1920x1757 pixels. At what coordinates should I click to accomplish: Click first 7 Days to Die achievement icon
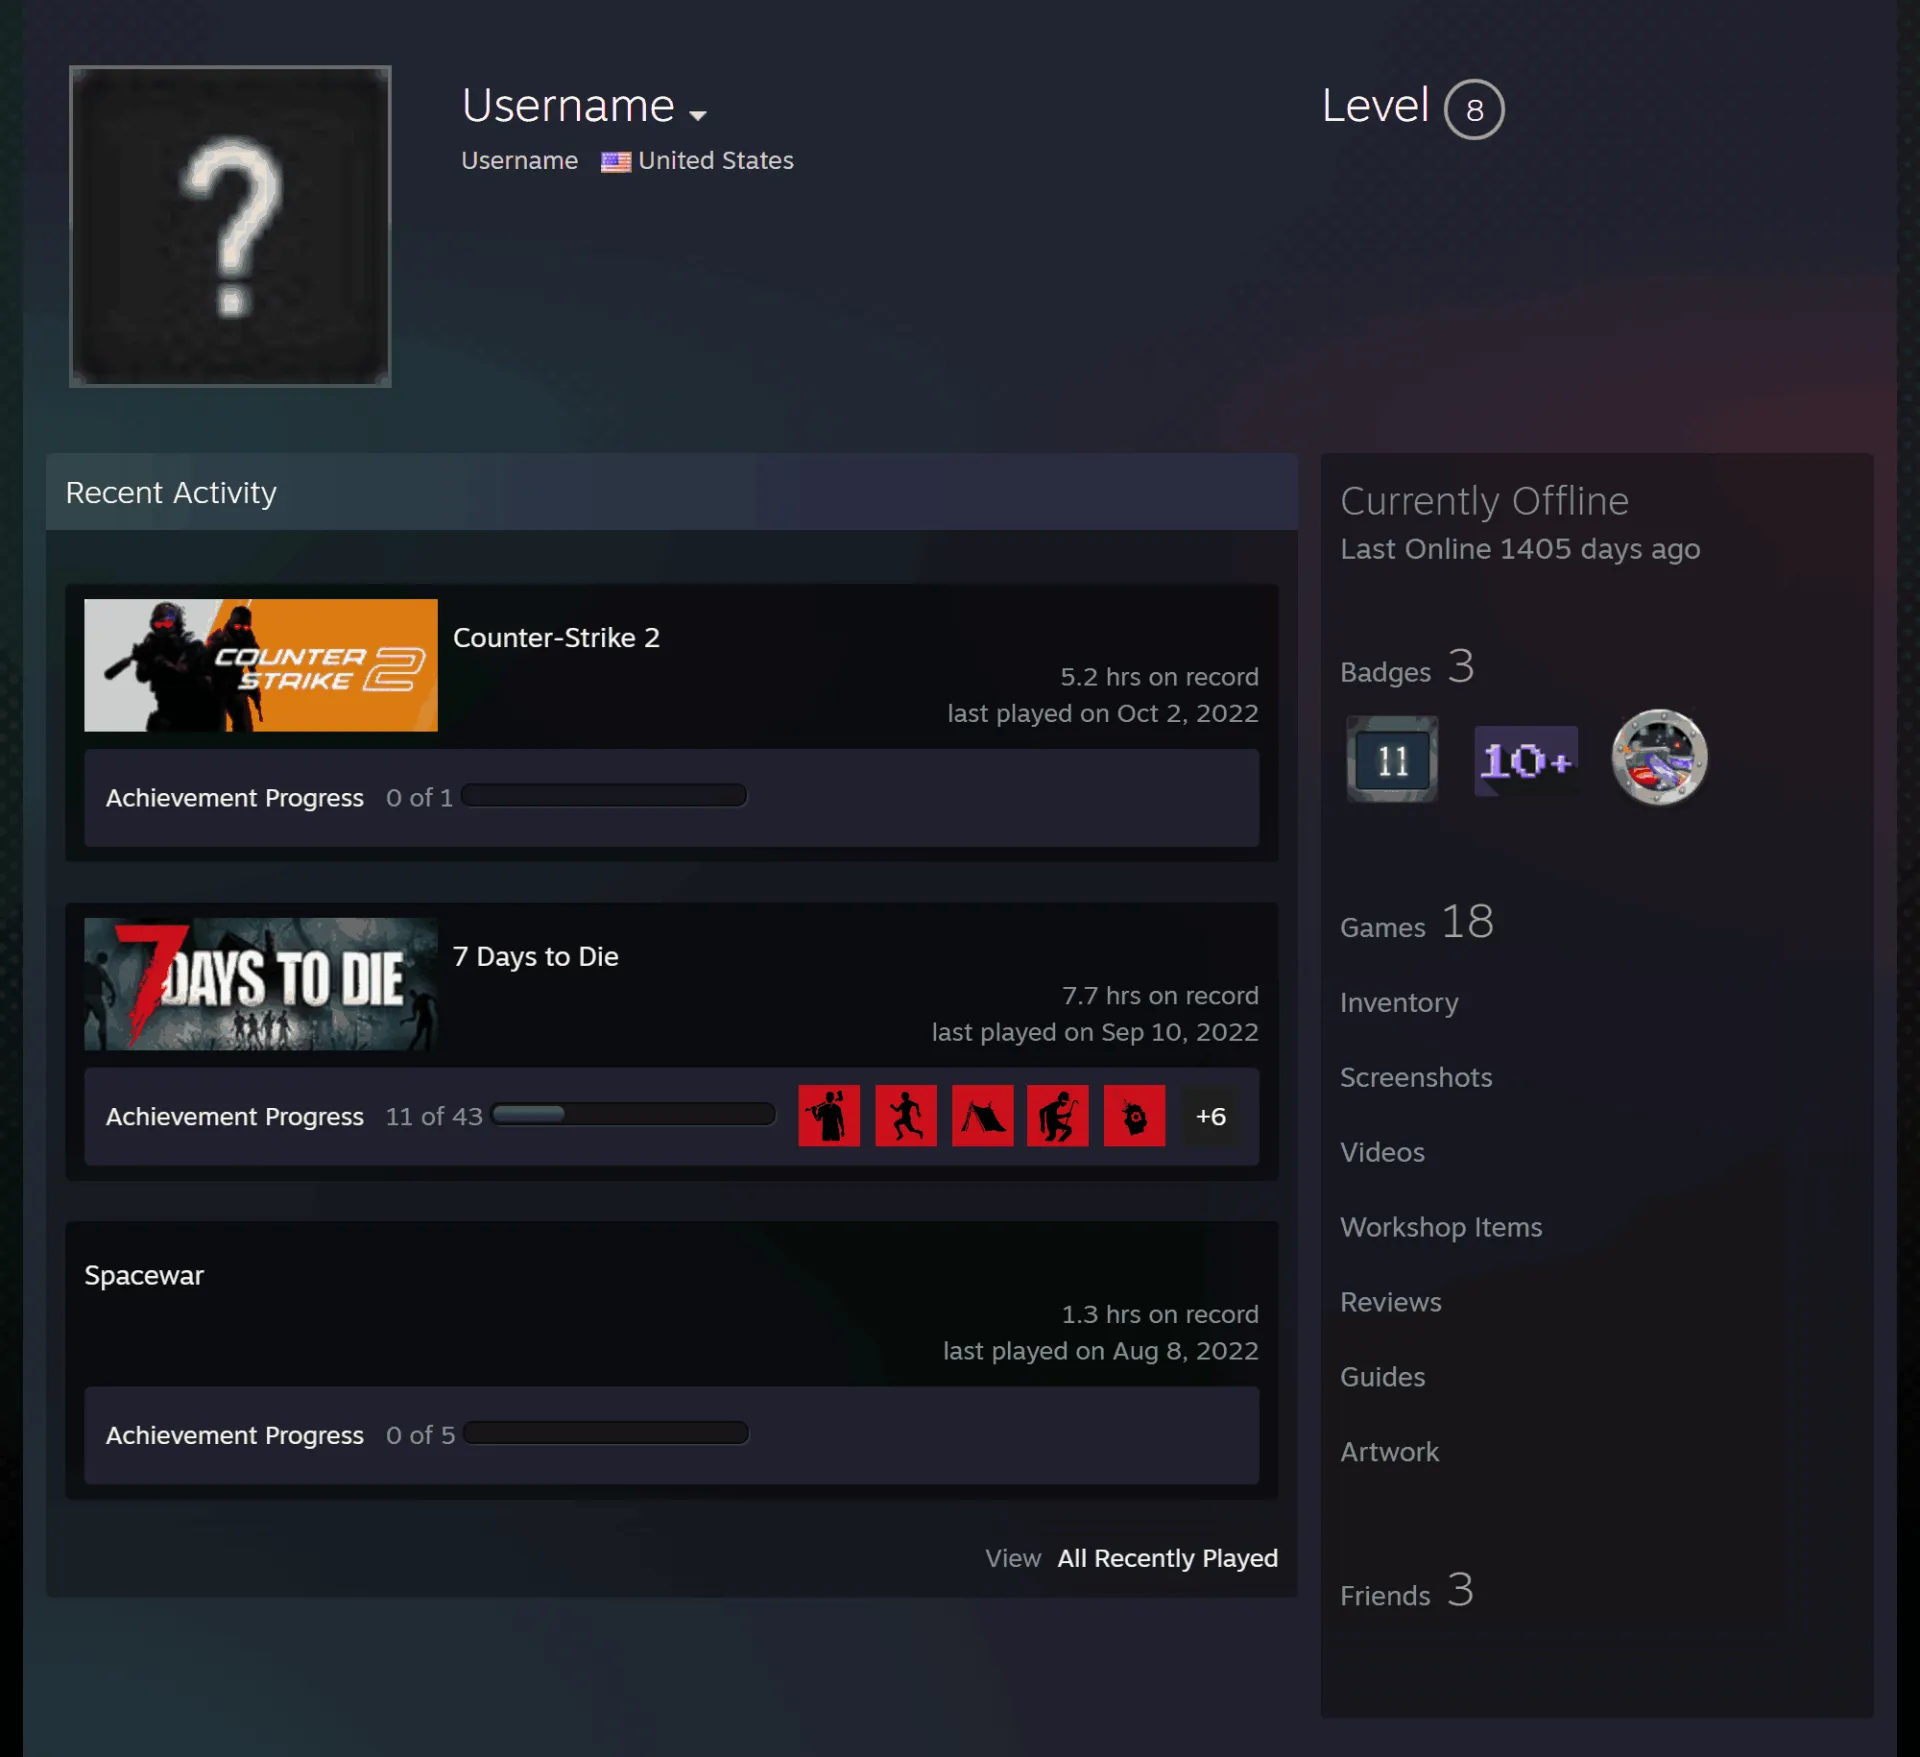(x=829, y=1116)
